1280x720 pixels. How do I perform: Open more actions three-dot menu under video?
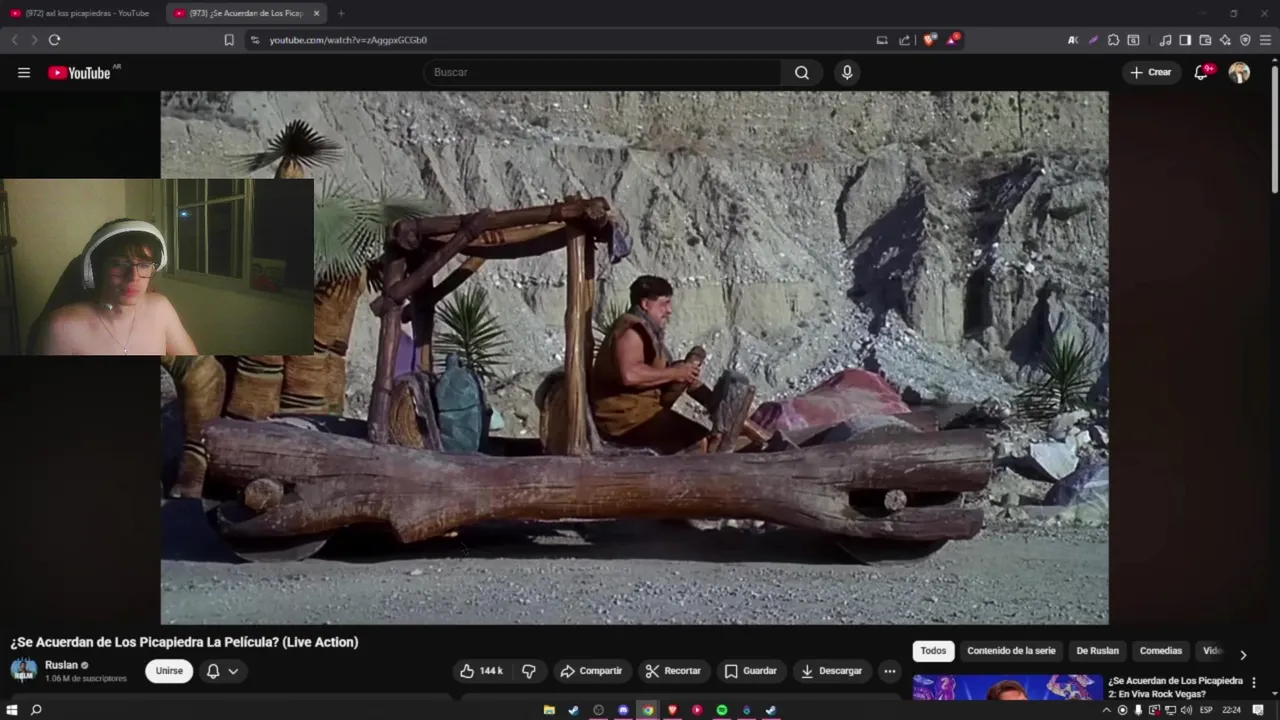pyautogui.click(x=890, y=671)
